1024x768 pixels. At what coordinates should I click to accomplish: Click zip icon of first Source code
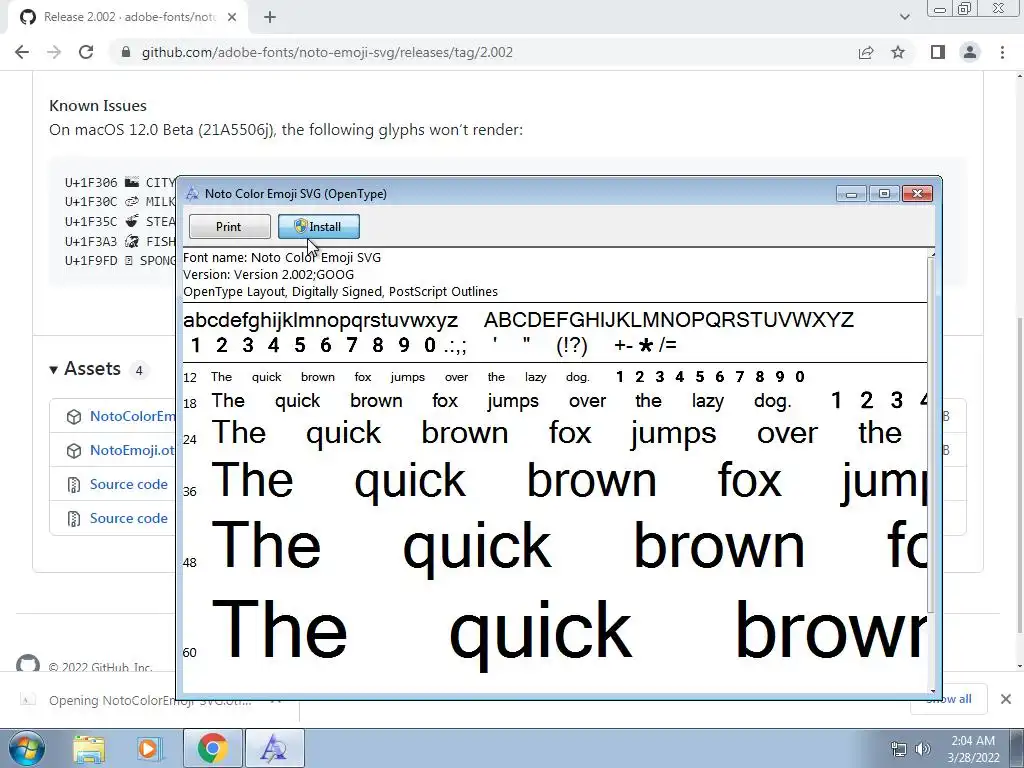(x=74, y=485)
